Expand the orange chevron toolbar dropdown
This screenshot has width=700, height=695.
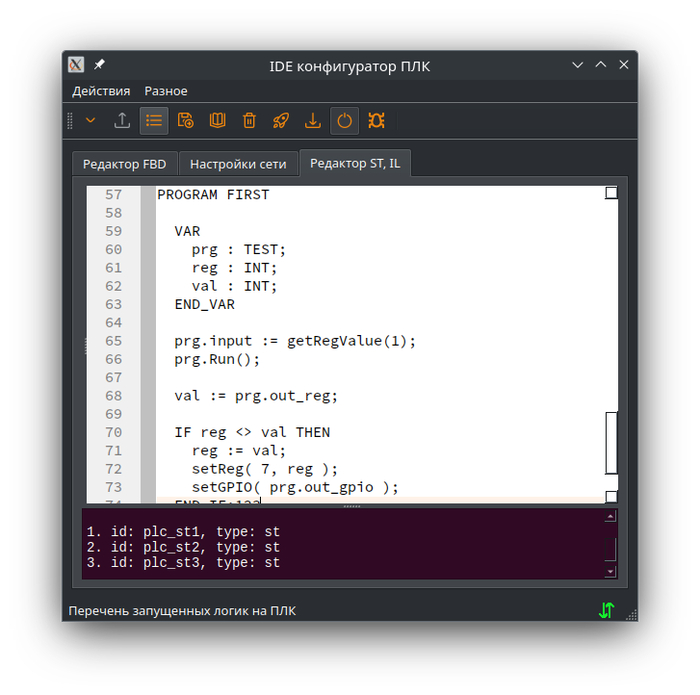(x=91, y=120)
